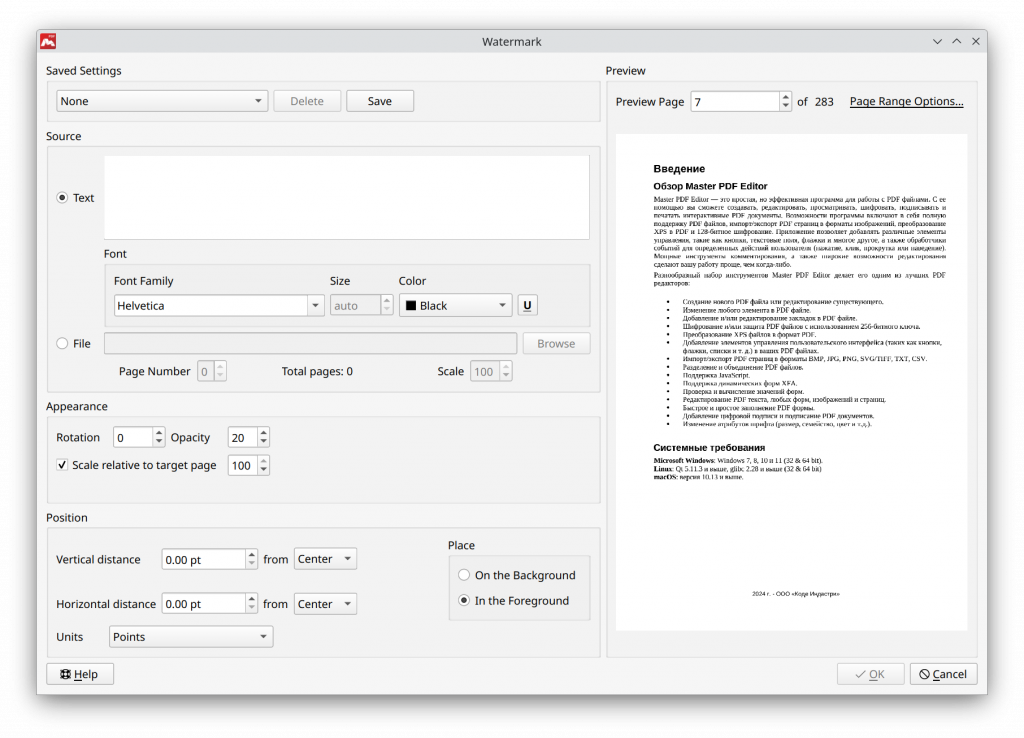
Task: Toggle underline formatting for watermark text
Action: (x=527, y=304)
